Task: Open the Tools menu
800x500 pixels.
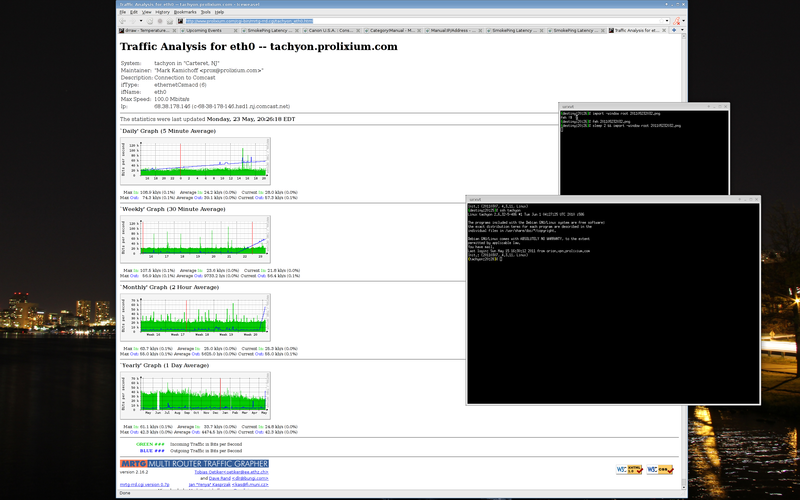Action: point(205,12)
